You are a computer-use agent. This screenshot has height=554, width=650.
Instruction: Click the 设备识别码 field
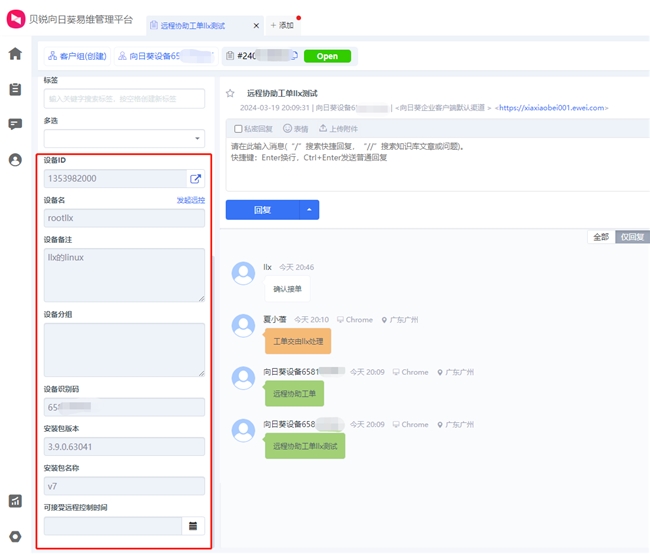[124, 407]
